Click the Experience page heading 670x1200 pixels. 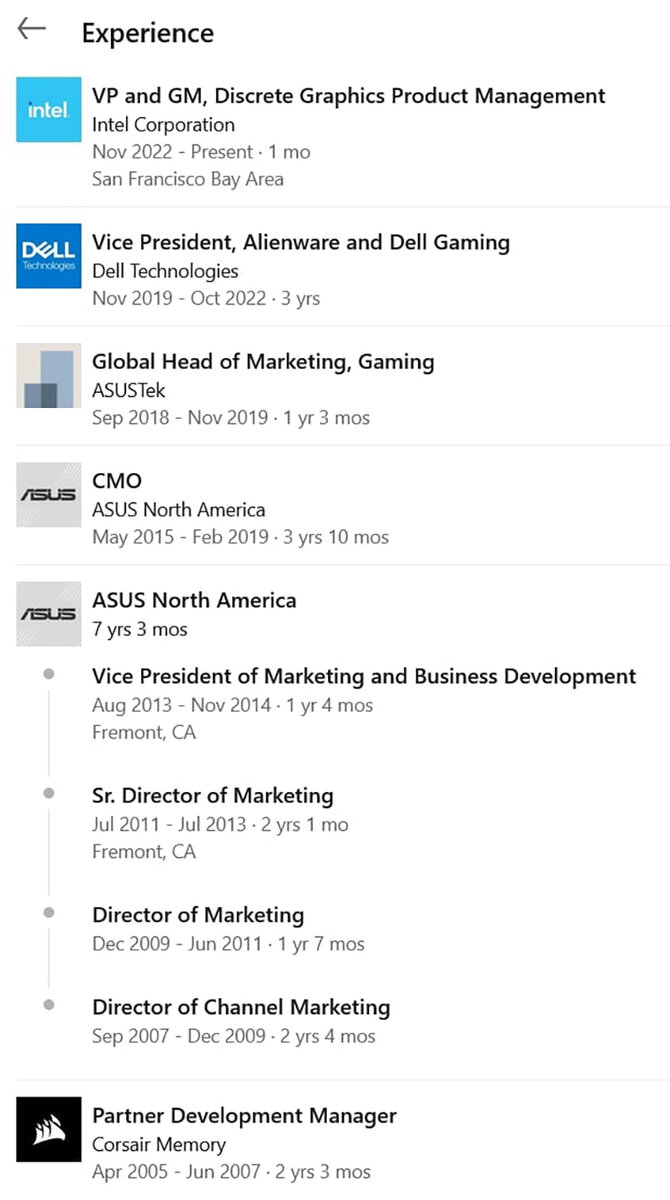tap(147, 33)
